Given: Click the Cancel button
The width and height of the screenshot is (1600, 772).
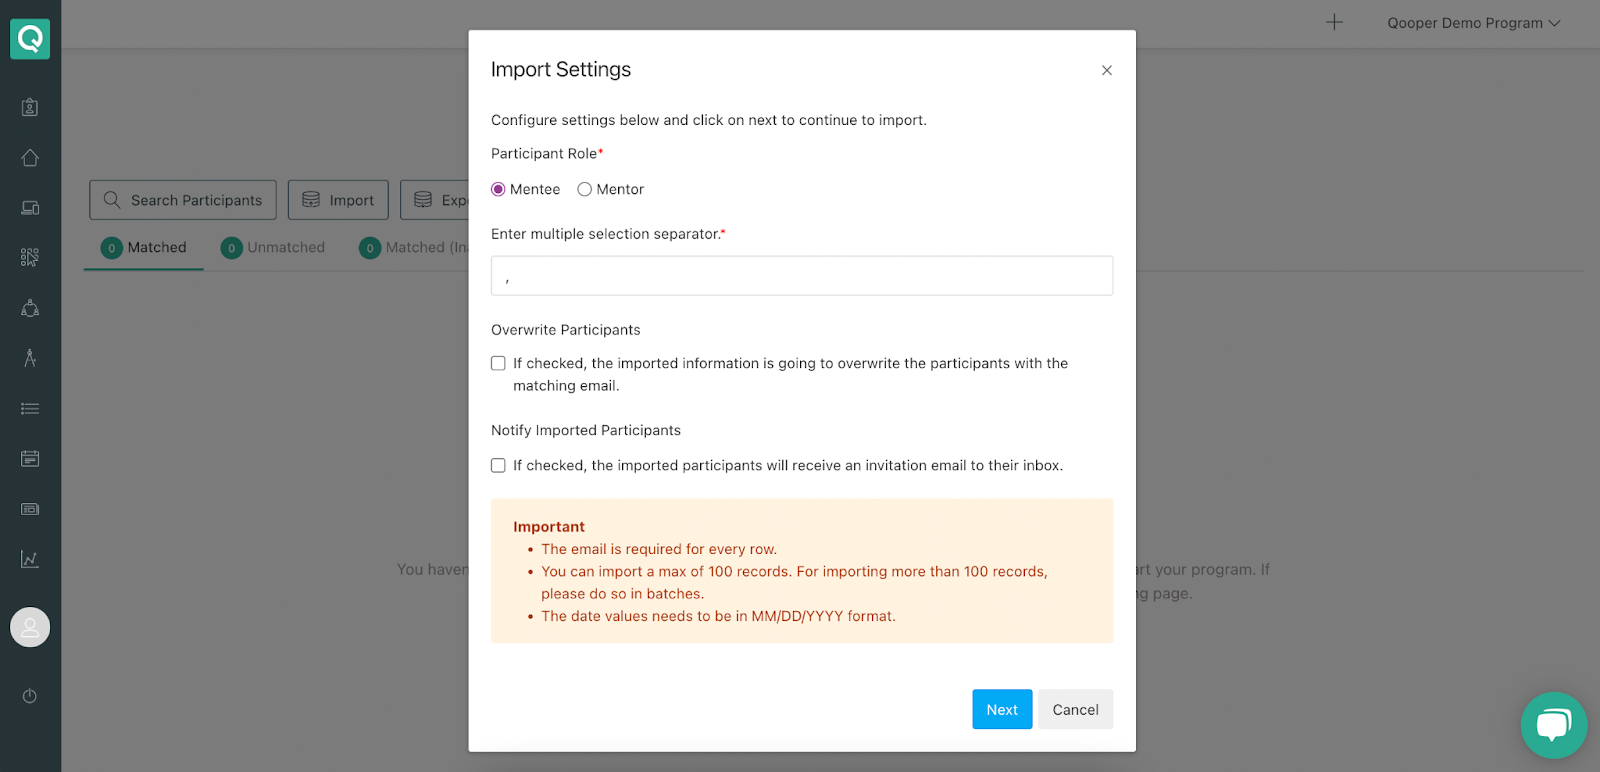Looking at the screenshot, I should pos(1075,709).
